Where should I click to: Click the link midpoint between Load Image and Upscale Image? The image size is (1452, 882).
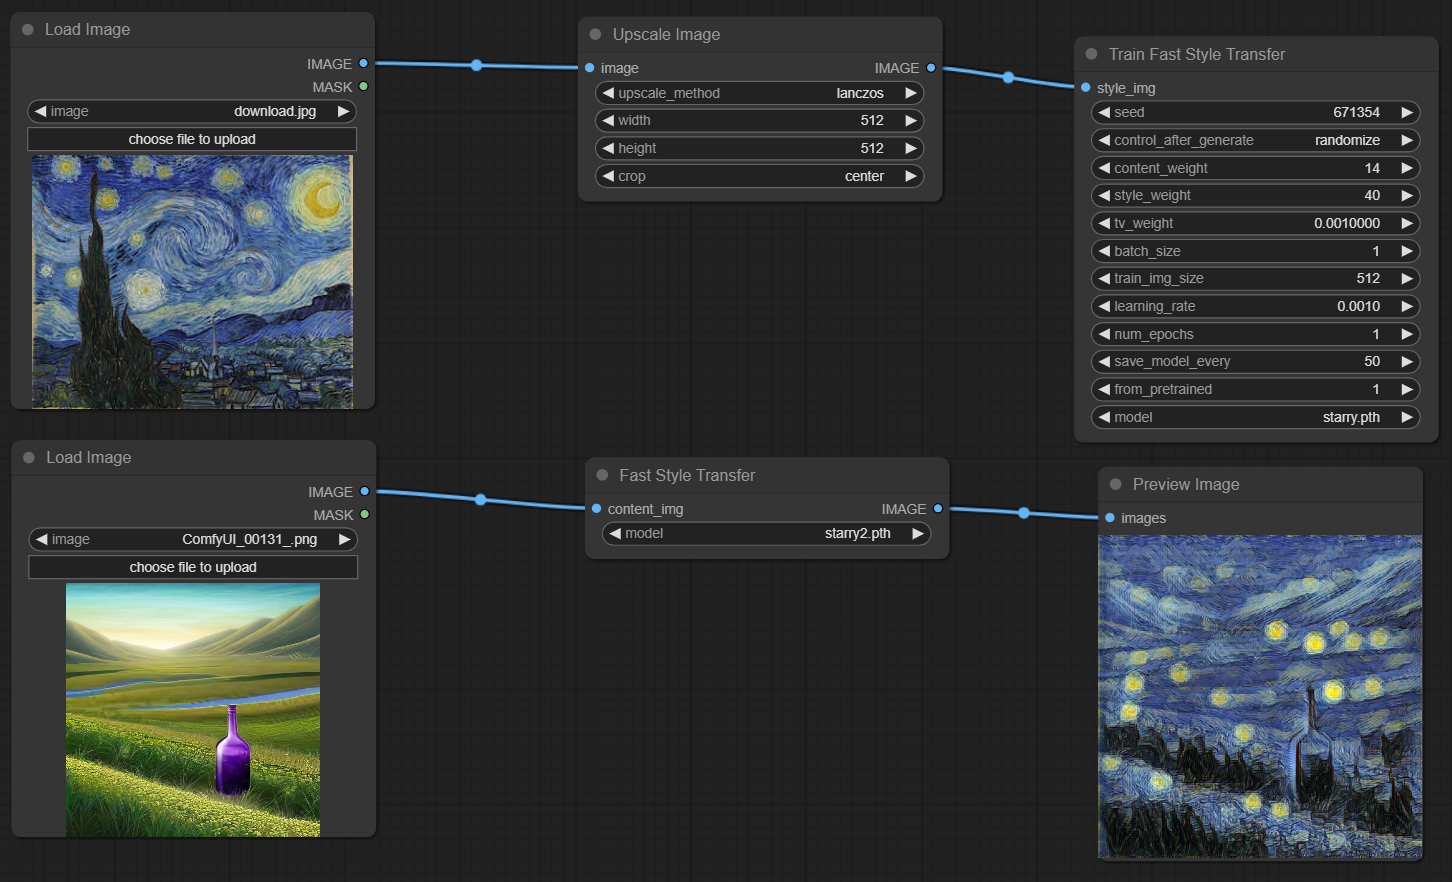click(x=476, y=65)
